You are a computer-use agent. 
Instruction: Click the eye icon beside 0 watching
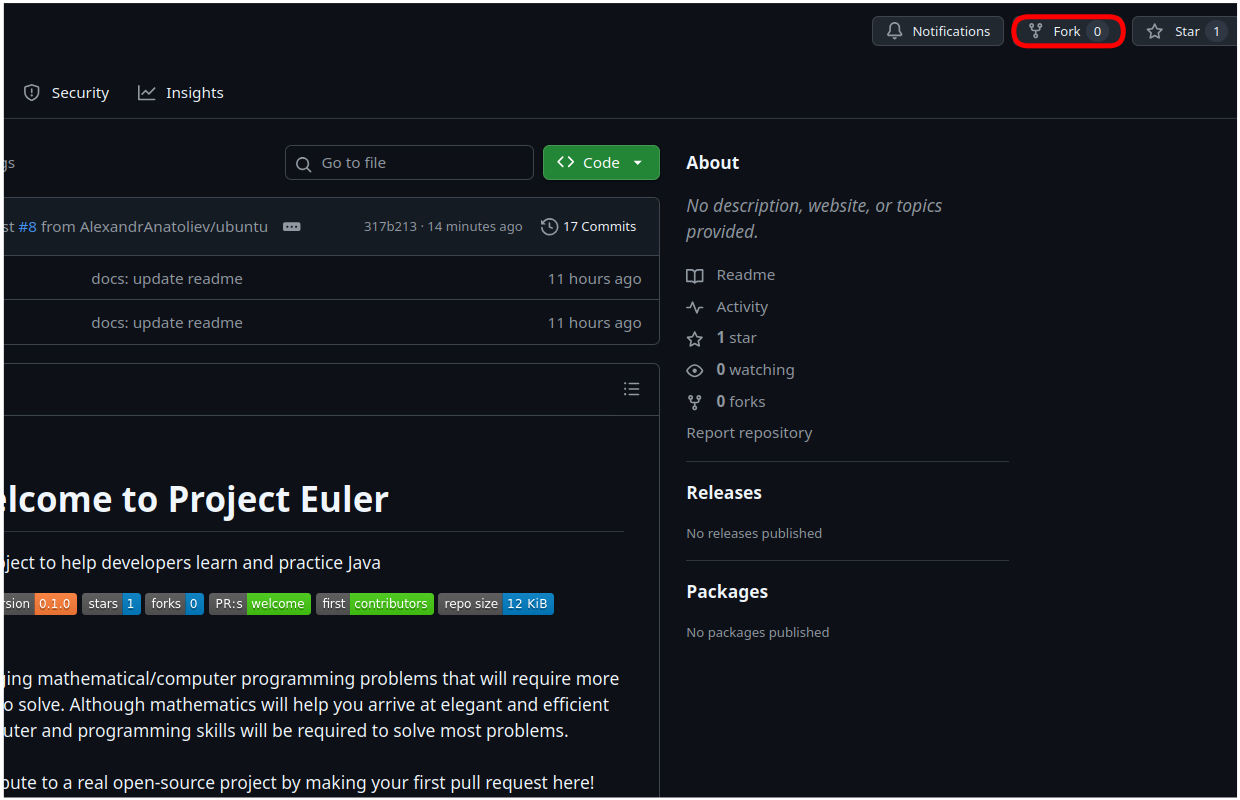(x=695, y=371)
